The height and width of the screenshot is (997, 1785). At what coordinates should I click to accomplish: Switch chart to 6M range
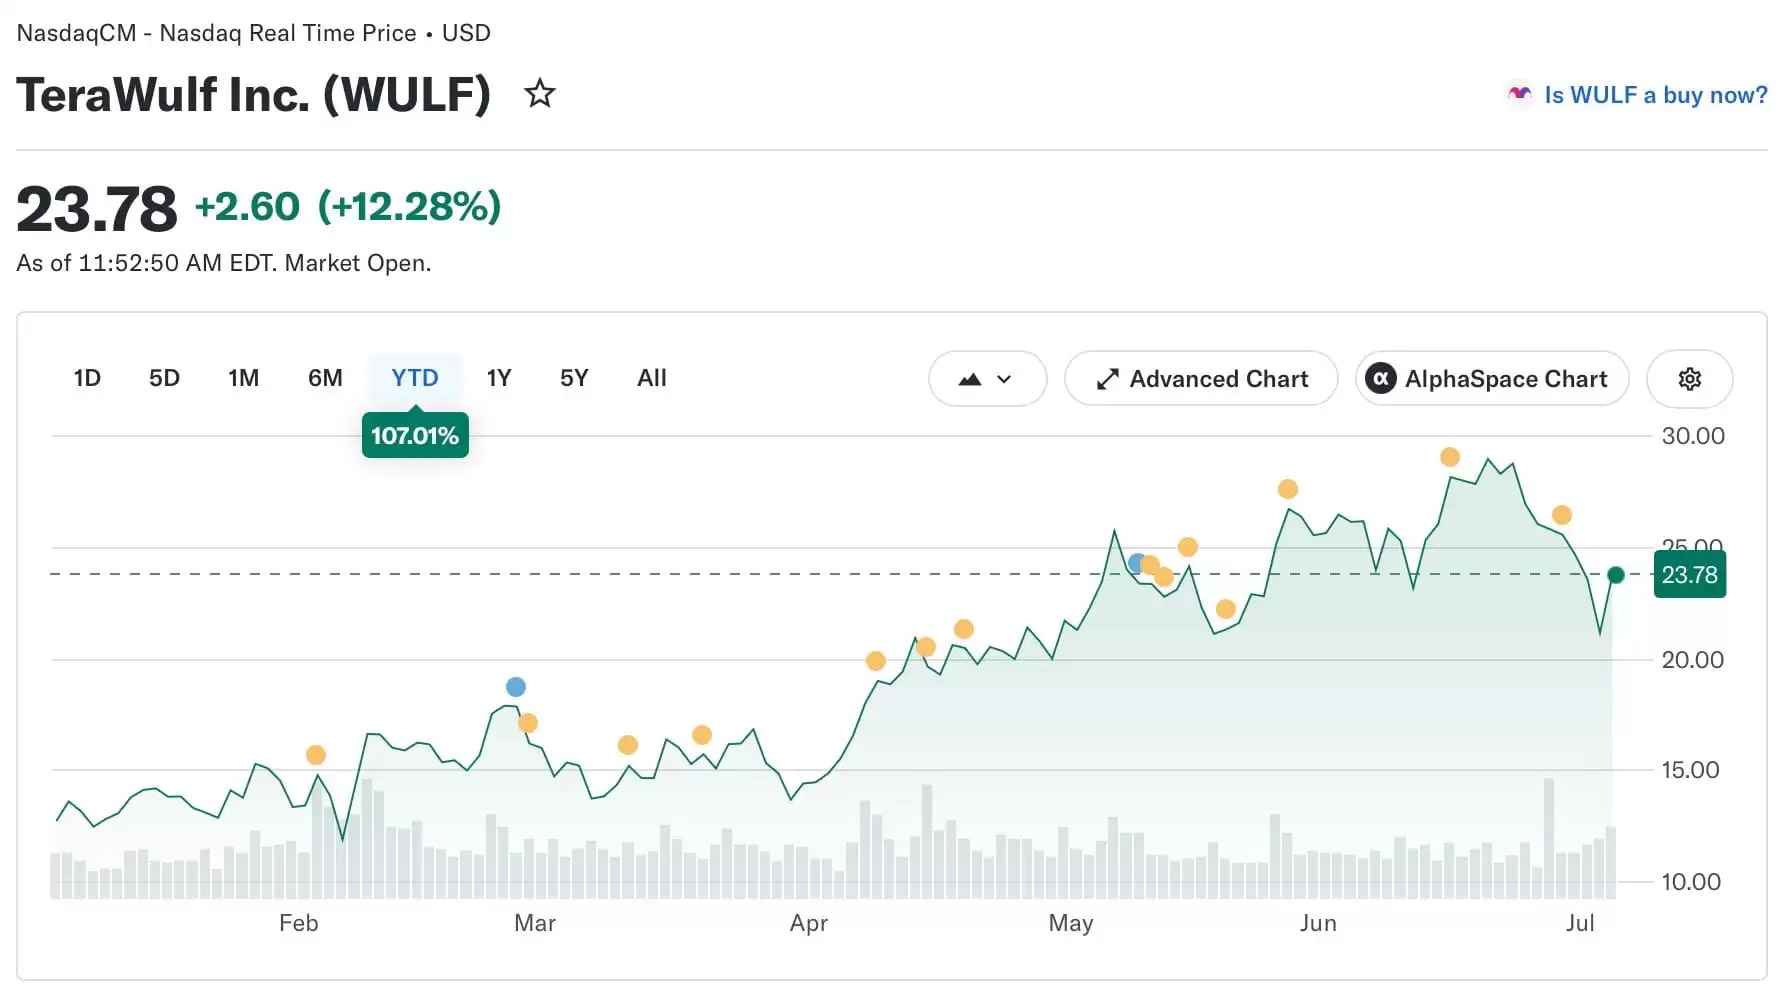click(325, 378)
